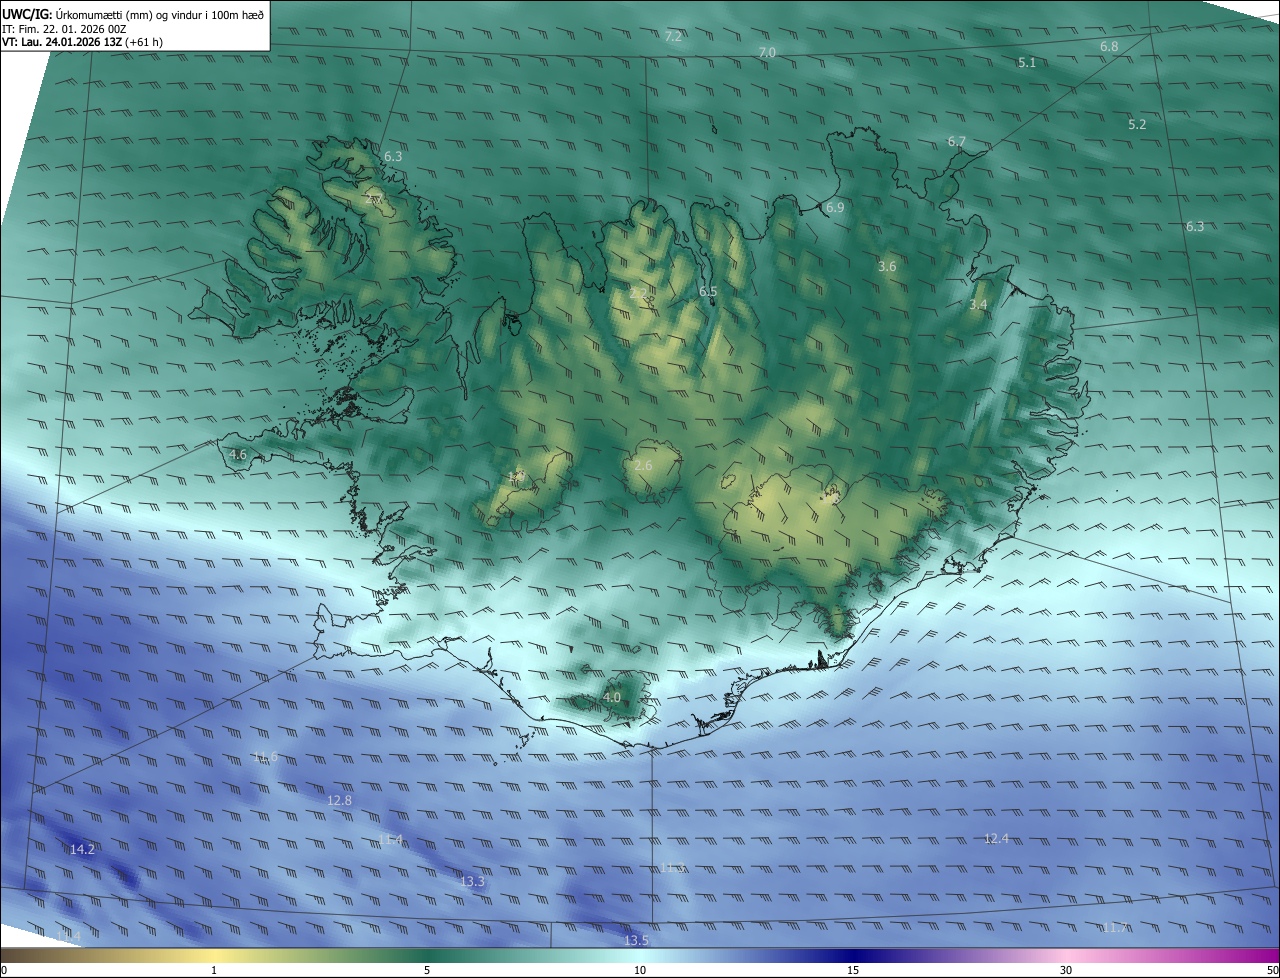Click the 5.1 value label on the map
The height and width of the screenshot is (978, 1280).
tap(1027, 62)
